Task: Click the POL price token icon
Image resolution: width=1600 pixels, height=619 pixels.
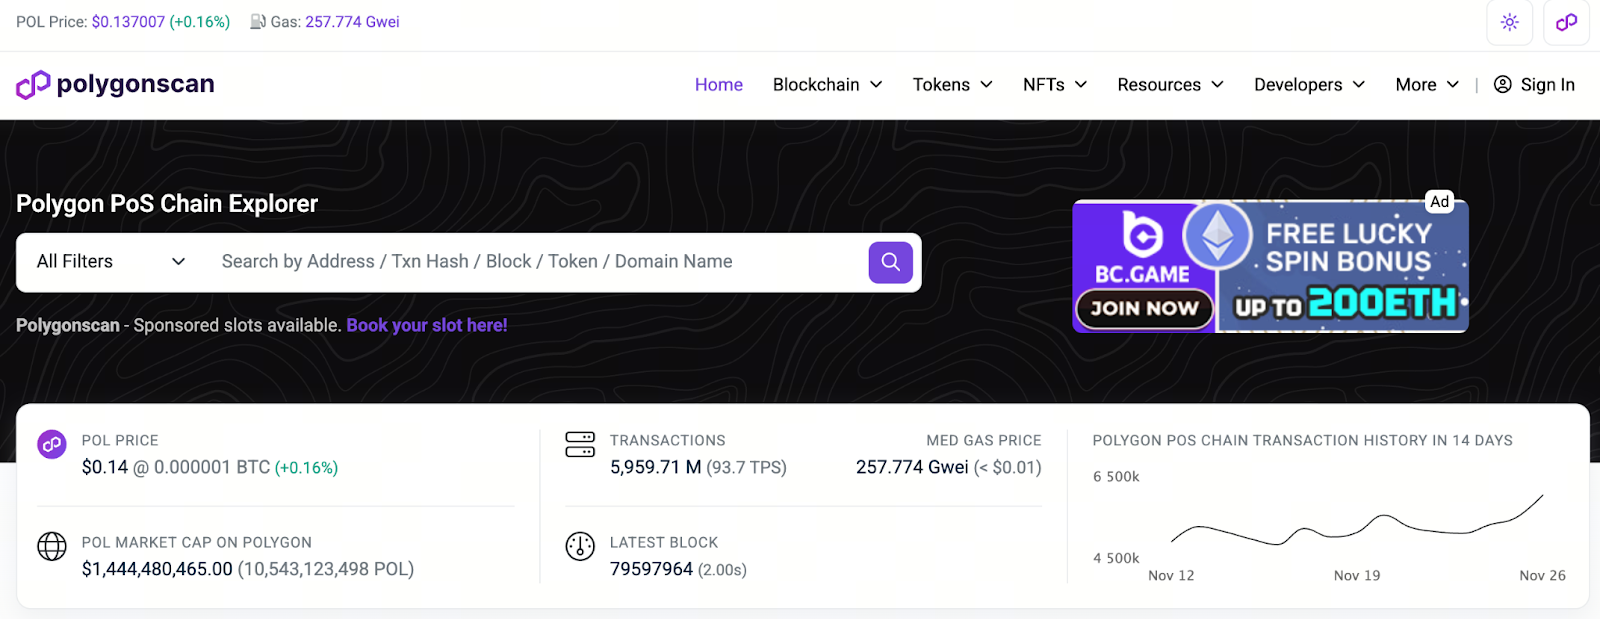Action: (52, 444)
